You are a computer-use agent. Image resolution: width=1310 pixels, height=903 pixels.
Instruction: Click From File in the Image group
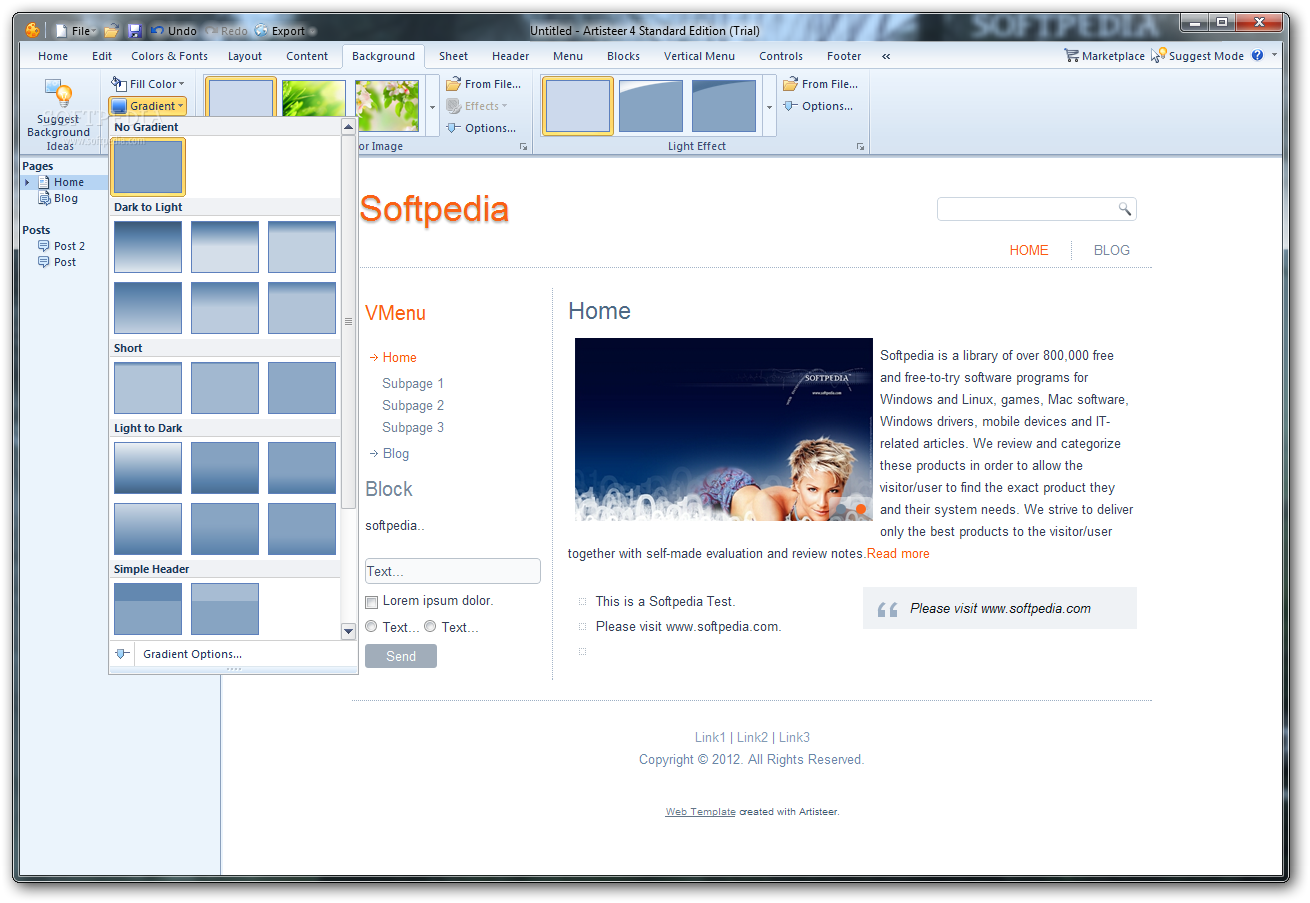[483, 84]
